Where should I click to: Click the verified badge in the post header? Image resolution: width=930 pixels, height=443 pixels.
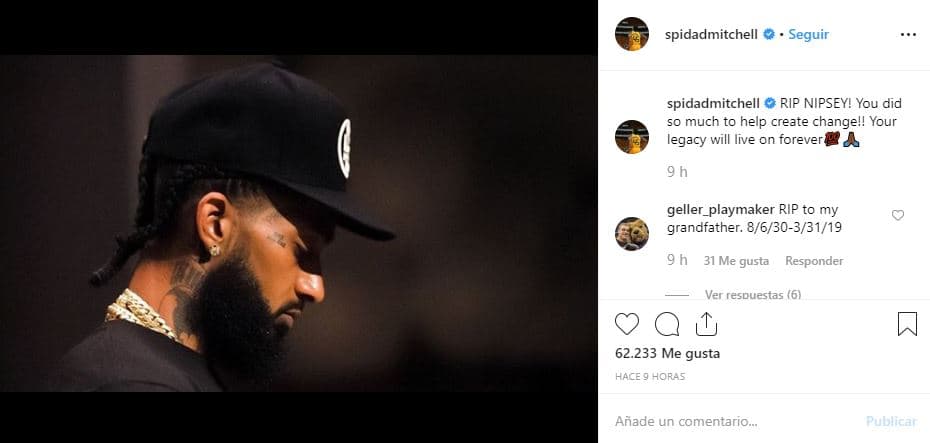pyautogui.click(x=769, y=34)
